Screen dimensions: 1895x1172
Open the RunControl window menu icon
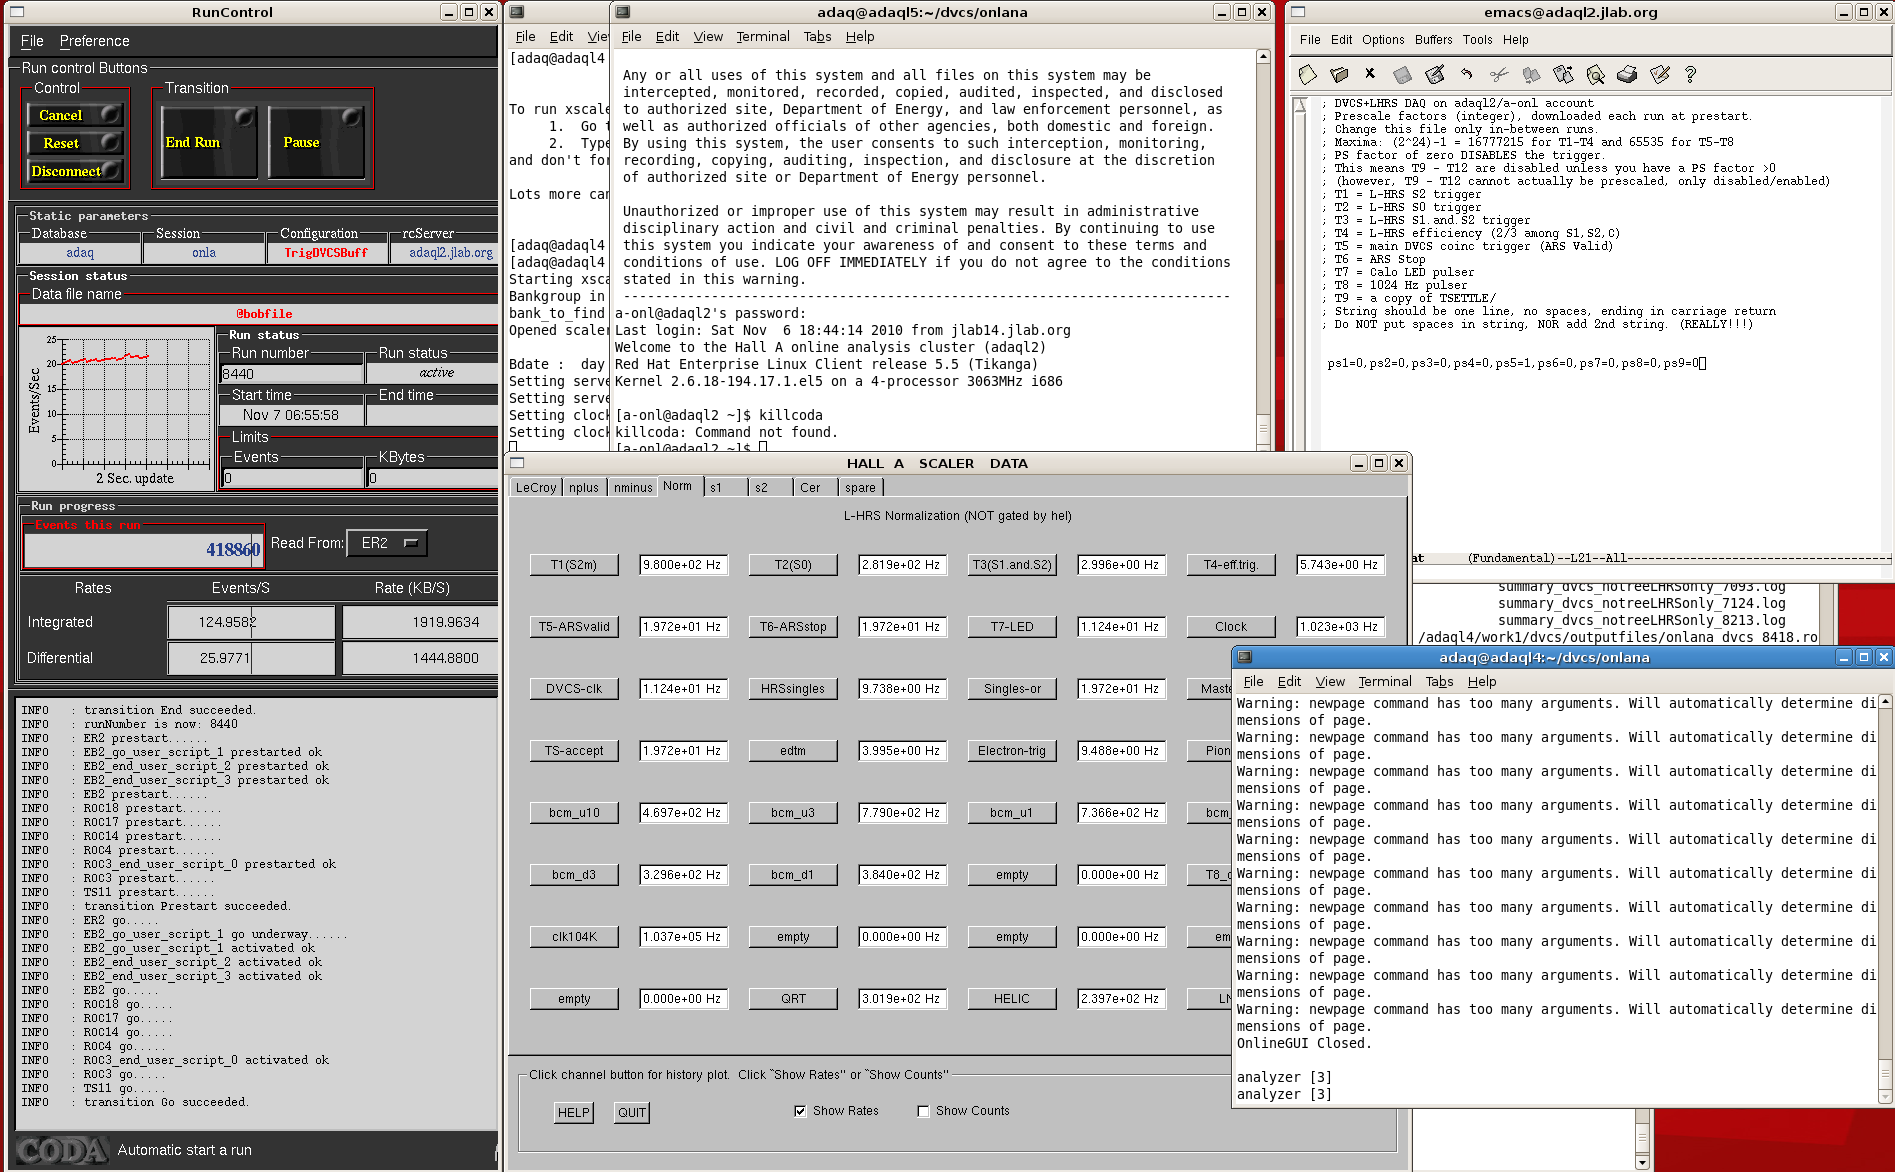tap(16, 12)
